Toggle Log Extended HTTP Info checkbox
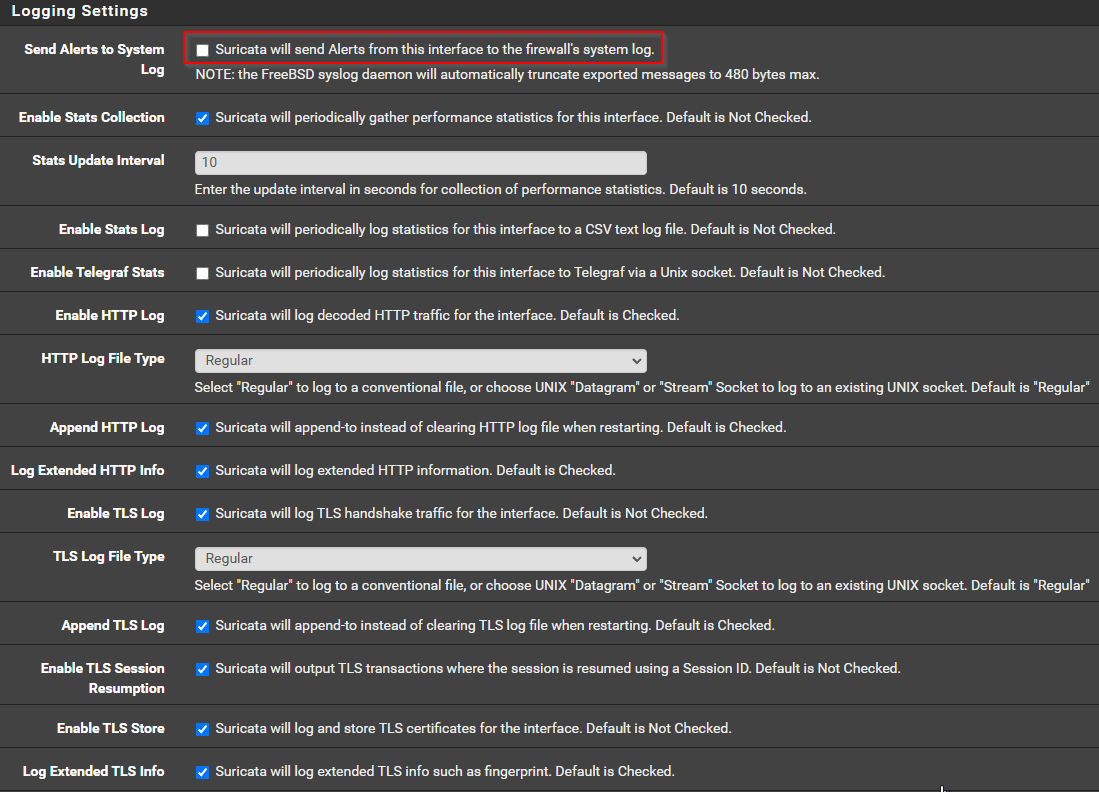Screen dimensions: 1099x792 click(203, 471)
